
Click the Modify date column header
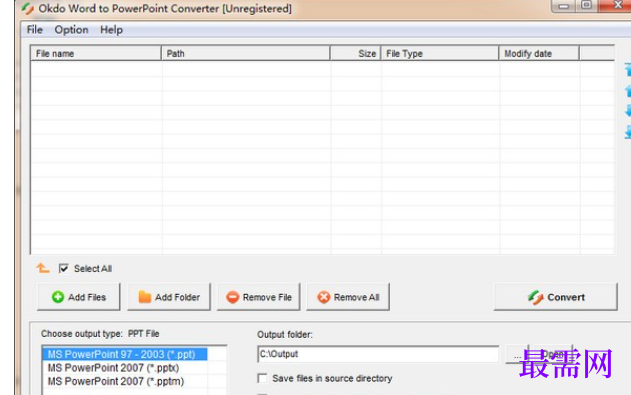(x=539, y=53)
